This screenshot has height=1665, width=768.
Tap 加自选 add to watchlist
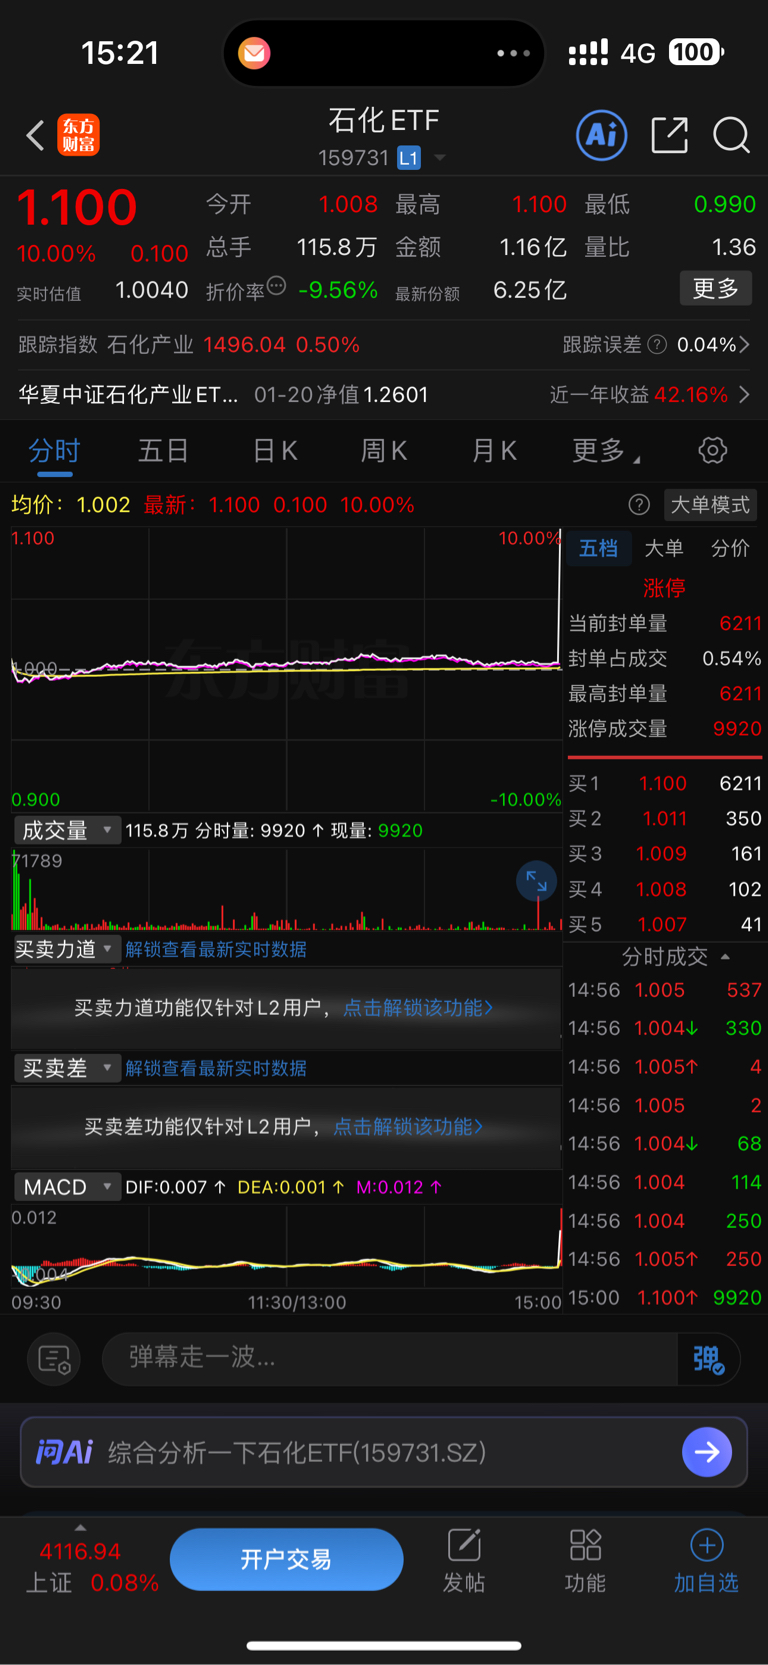pyautogui.click(x=706, y=1560)
